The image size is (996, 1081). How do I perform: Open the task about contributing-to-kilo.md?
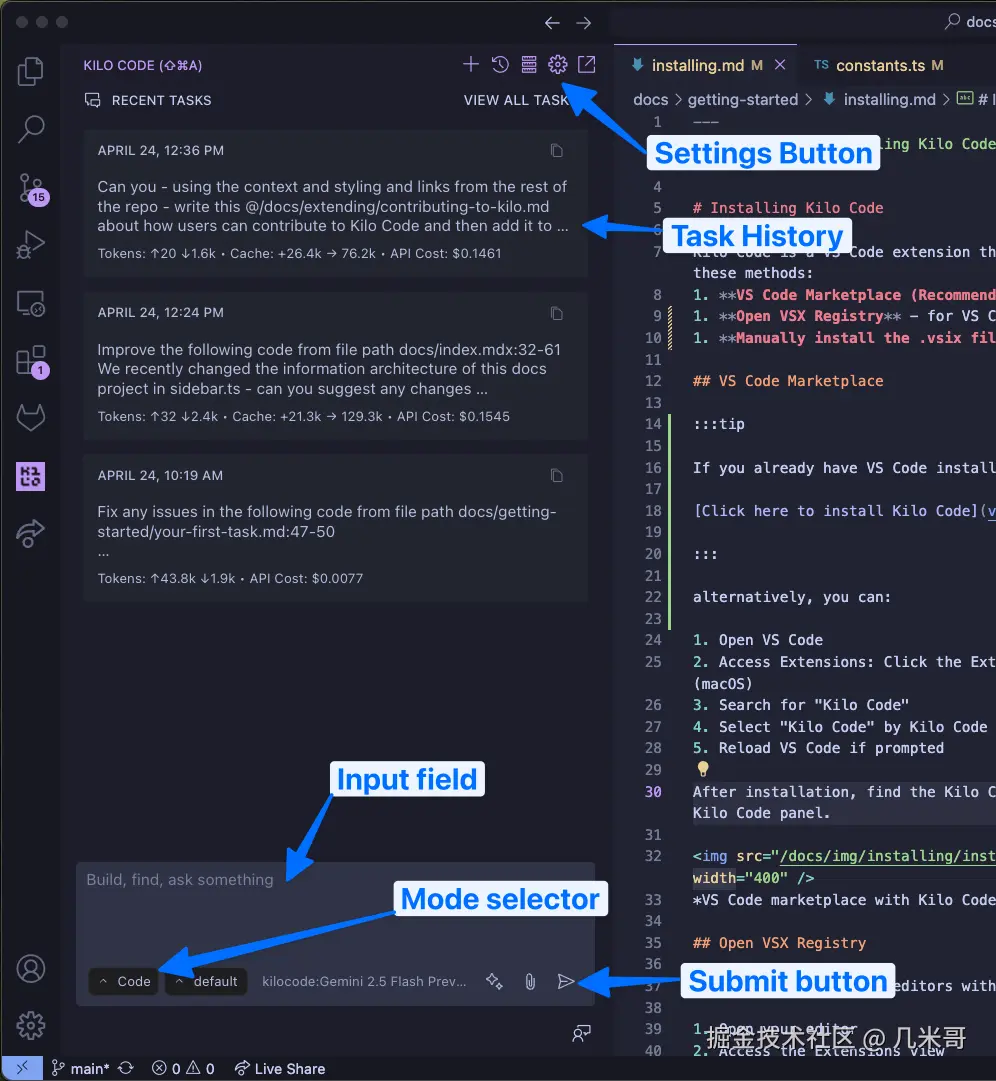[336, 203]
